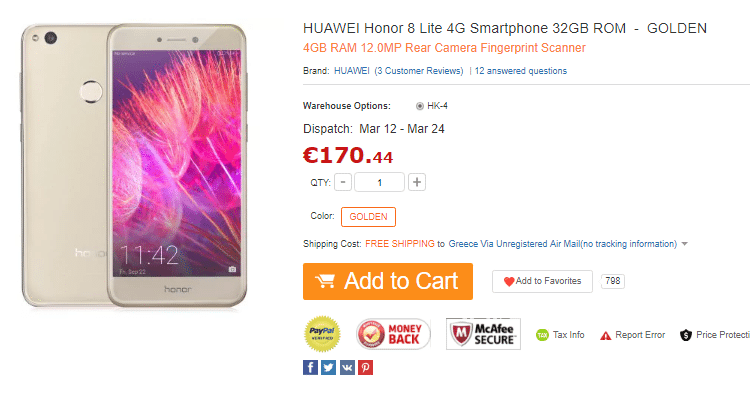
Task: Open the HUAWEI brand link
Action: [352, 71]
